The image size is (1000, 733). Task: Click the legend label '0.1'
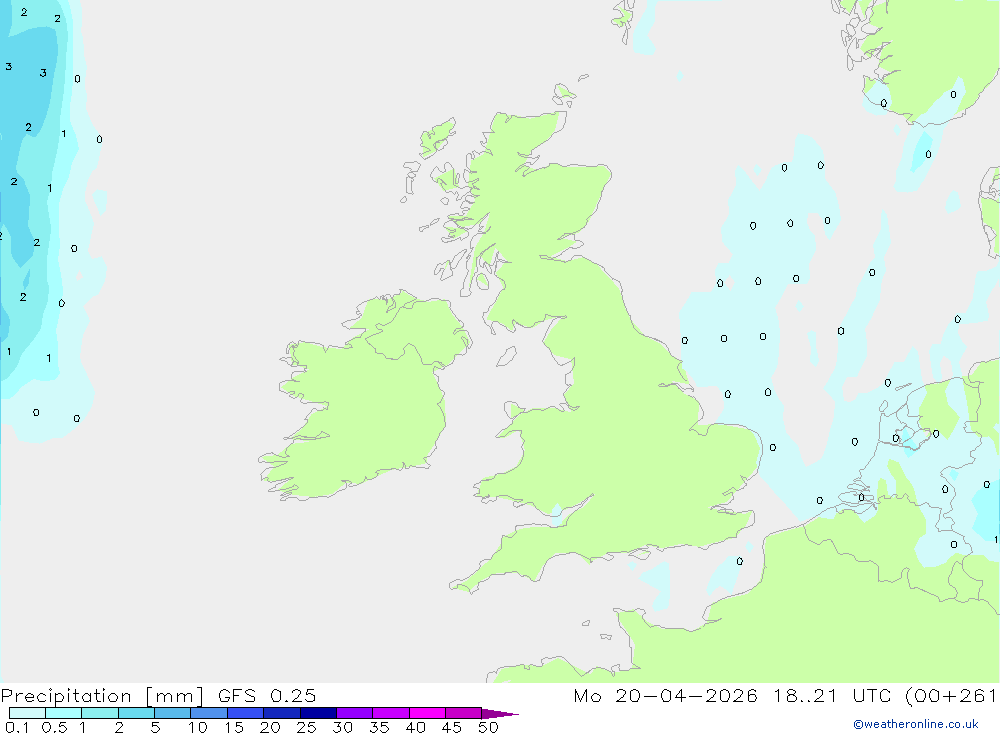tap(17, 727)
